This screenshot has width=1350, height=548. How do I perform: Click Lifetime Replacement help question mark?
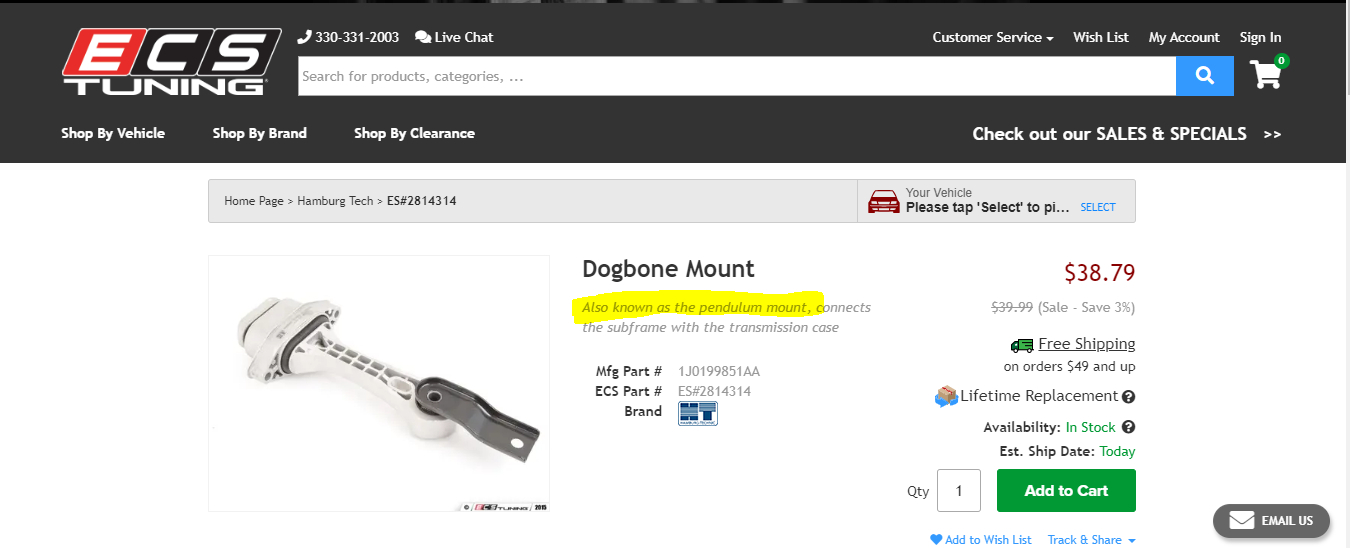pos(1128,397)
